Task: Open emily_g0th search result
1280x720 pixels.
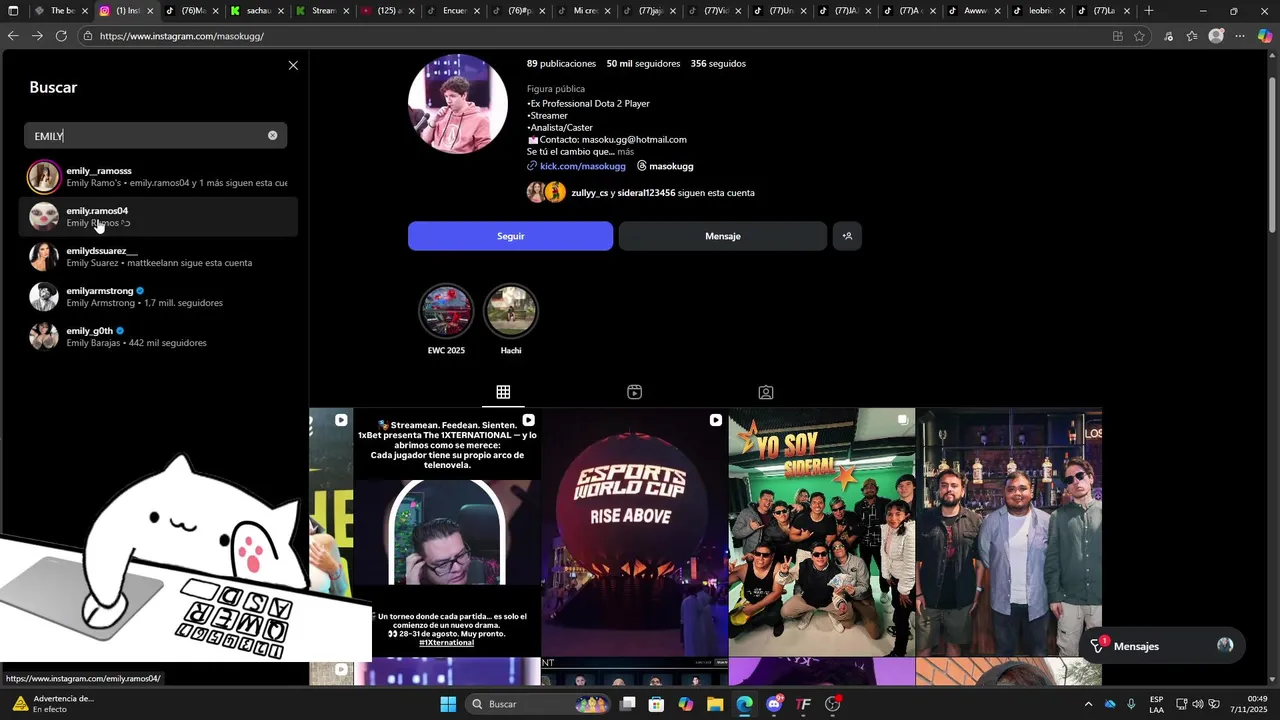Action: point(158,337)
